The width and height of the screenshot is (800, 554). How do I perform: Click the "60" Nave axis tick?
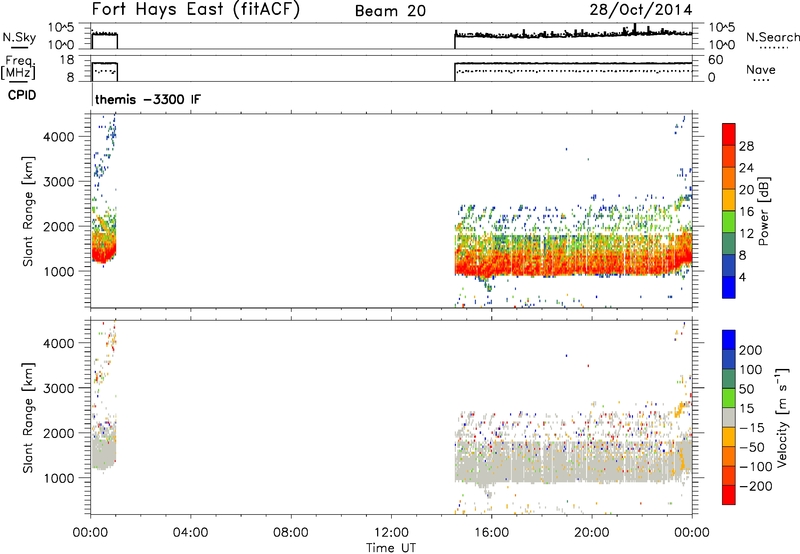[716, 60]
